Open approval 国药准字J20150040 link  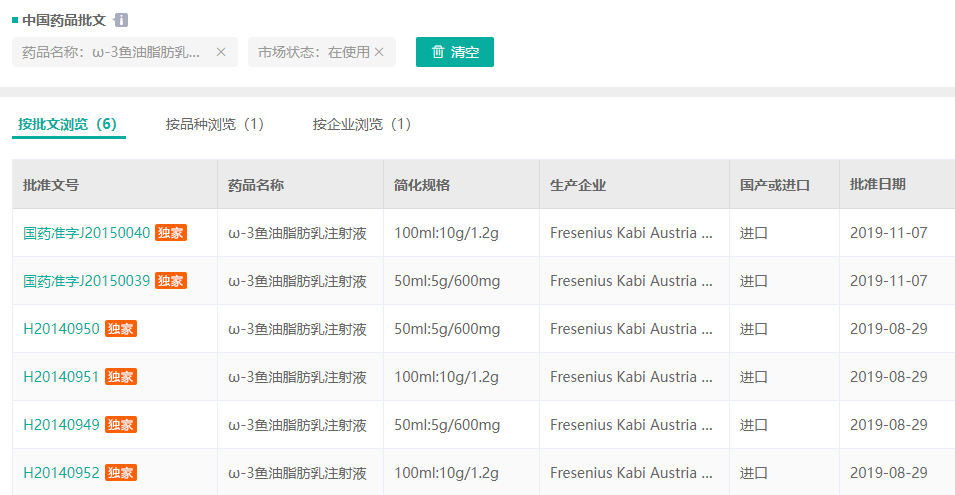87,233
